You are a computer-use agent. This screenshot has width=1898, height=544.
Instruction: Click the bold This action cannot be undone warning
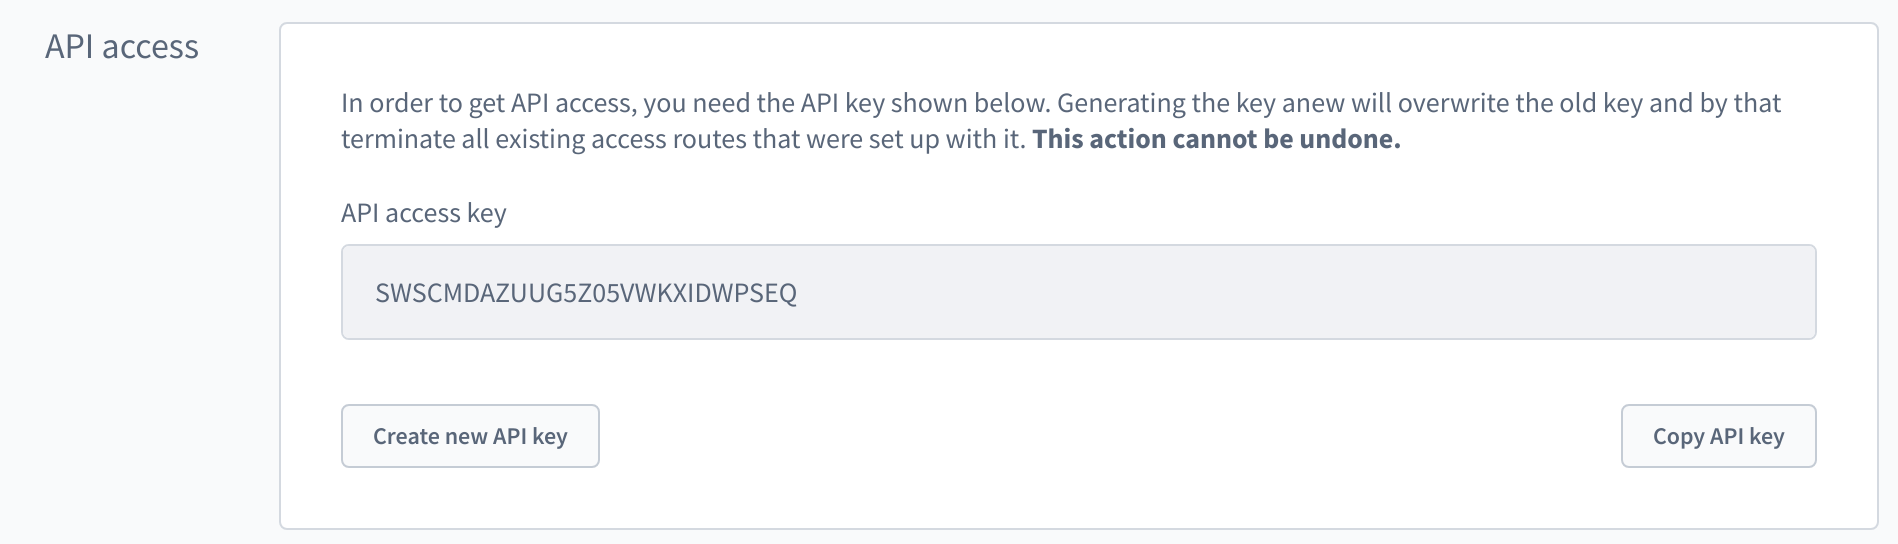1216,139
